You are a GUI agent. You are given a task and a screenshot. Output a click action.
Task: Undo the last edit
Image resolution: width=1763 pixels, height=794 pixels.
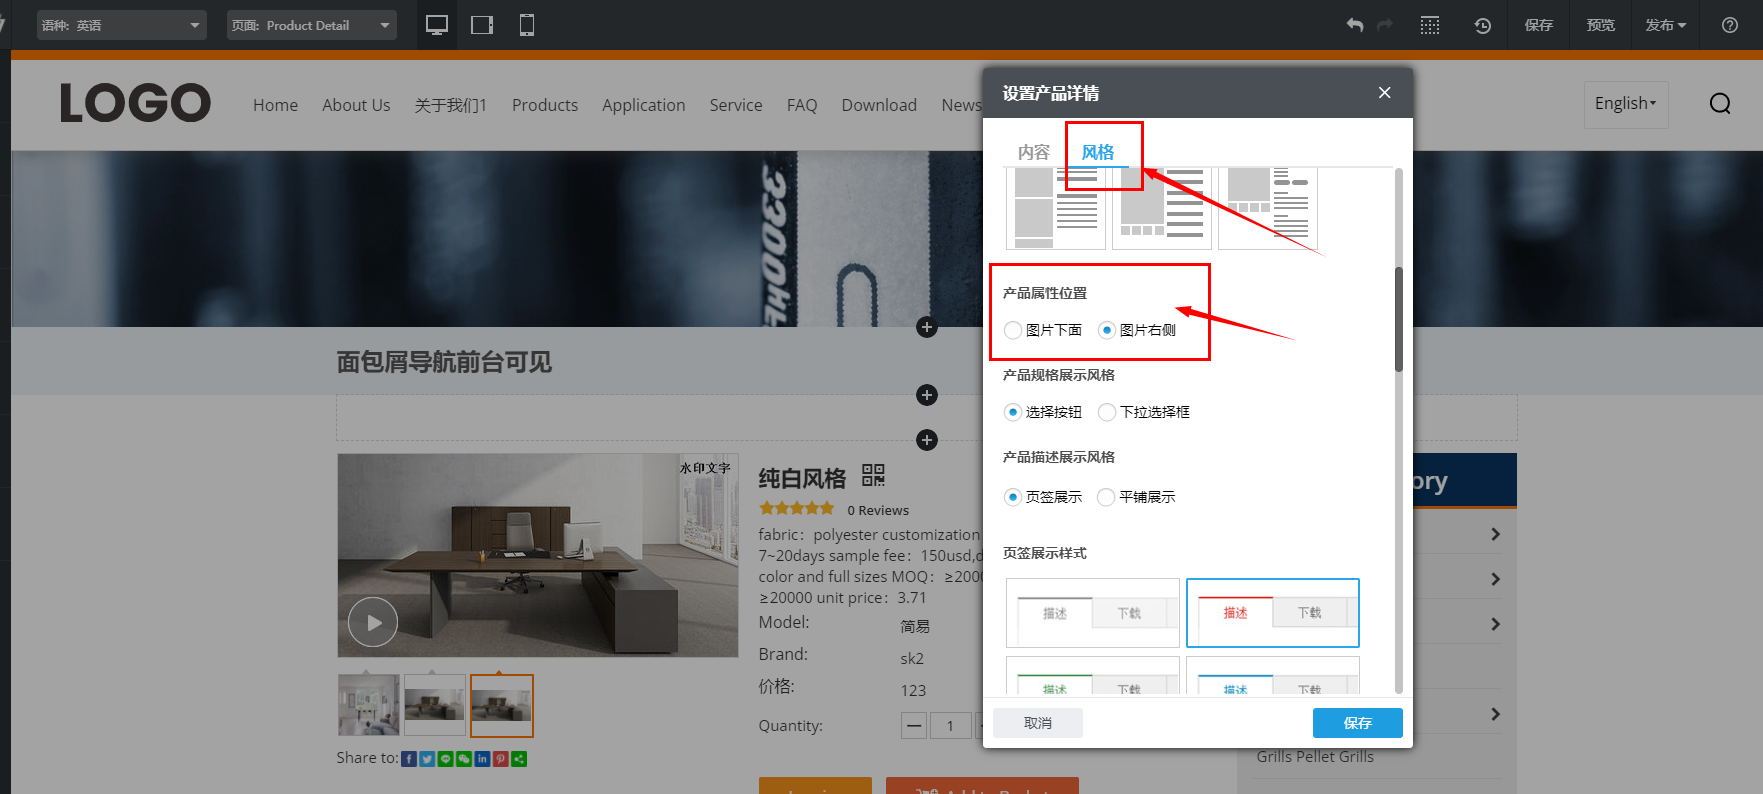[1355, 25]
